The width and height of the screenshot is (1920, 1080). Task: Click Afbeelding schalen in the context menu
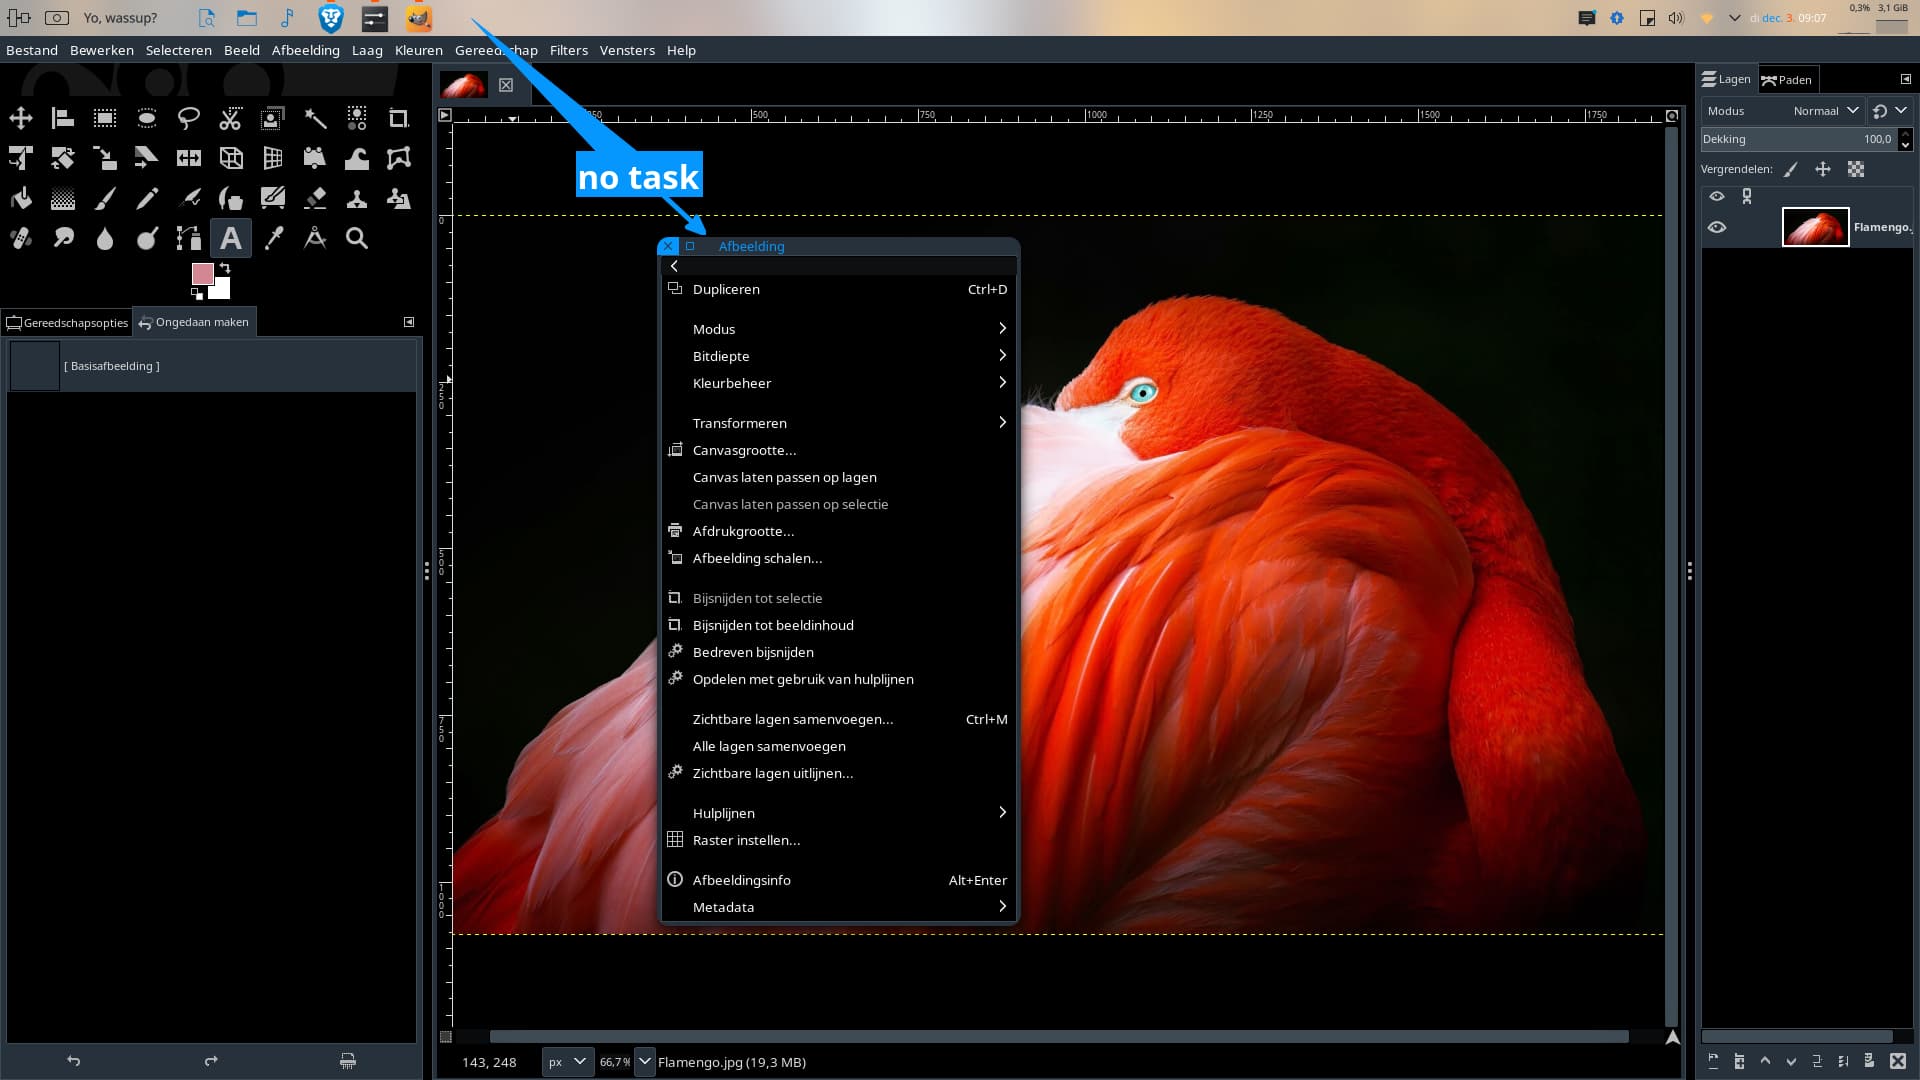758,558
